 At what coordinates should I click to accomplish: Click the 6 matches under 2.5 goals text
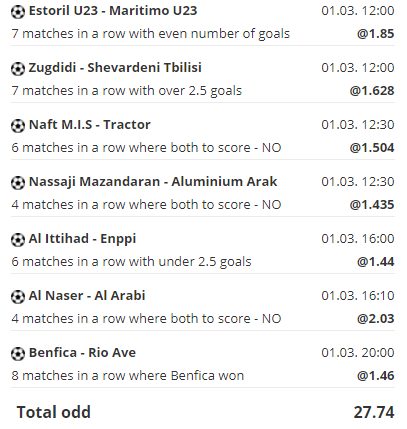(x=131, y=262)
